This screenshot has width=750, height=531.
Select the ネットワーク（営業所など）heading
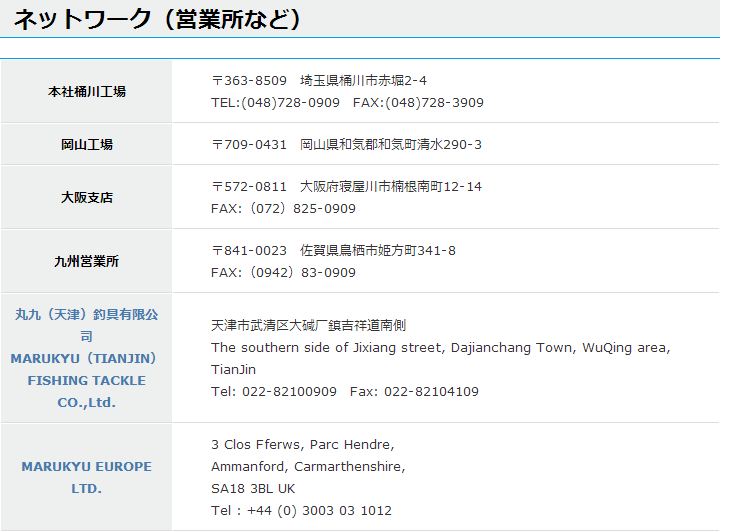click(x=158, y=20)
